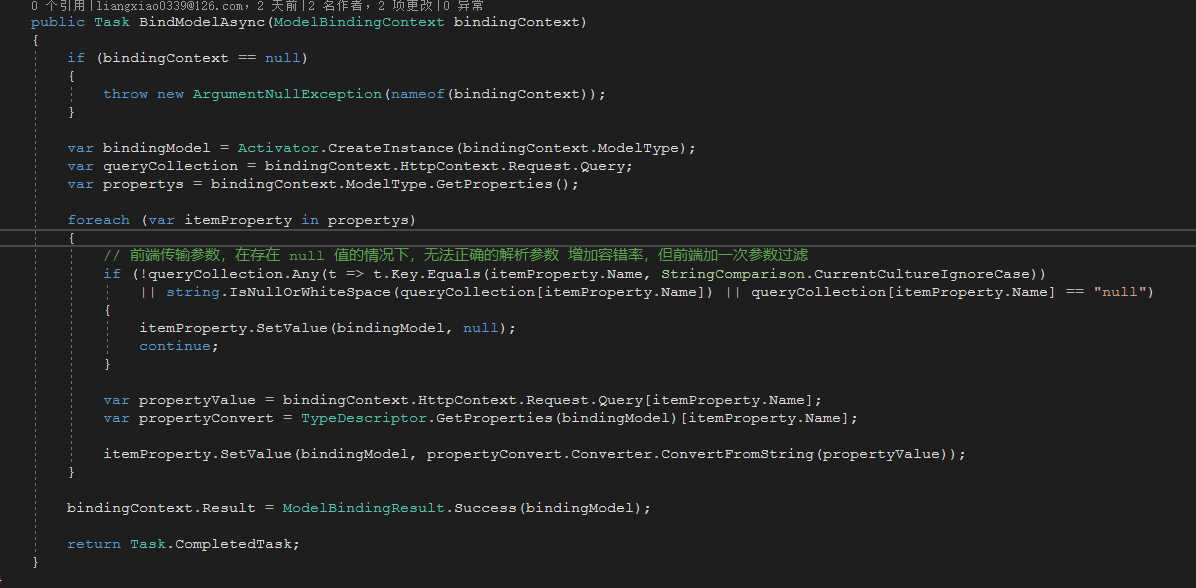Click the throw keyword

click(125, 94)
